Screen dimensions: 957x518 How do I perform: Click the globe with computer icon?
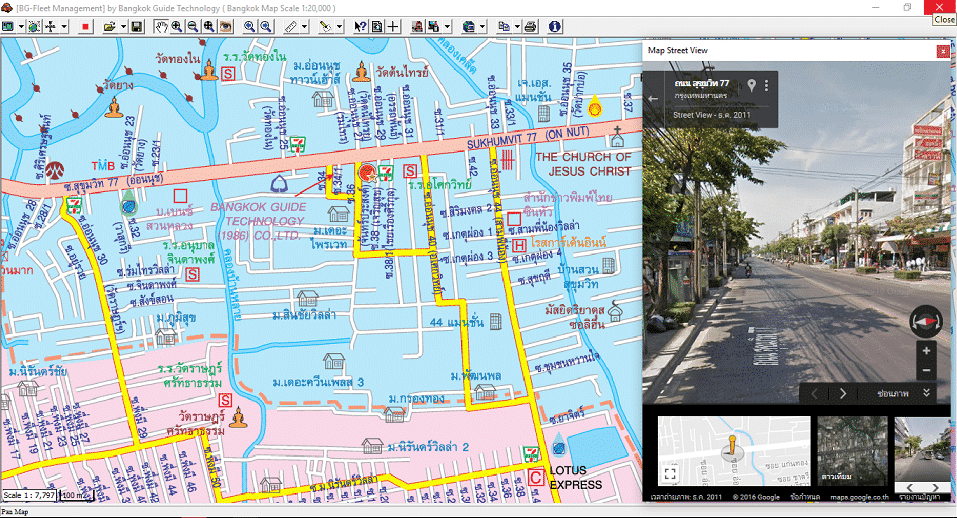pos(468,26)
